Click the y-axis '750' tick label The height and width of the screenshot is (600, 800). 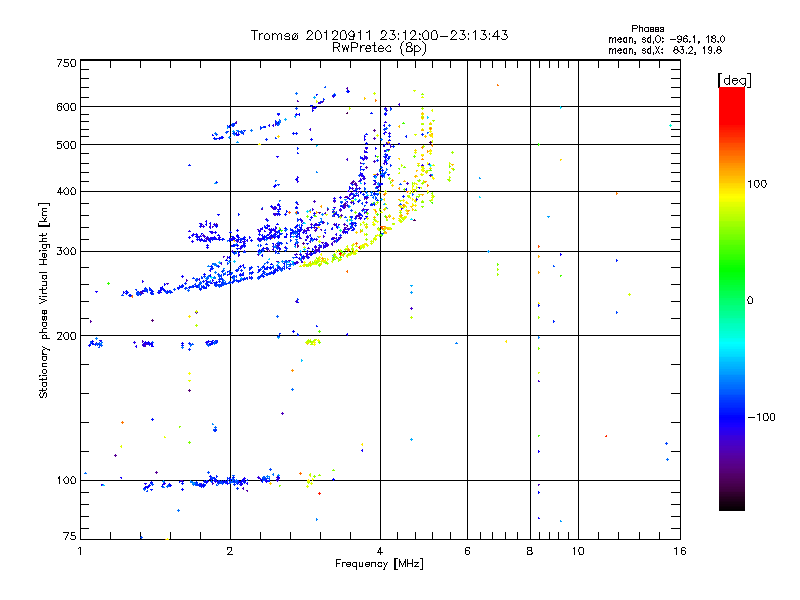click(x=66, y=63)
